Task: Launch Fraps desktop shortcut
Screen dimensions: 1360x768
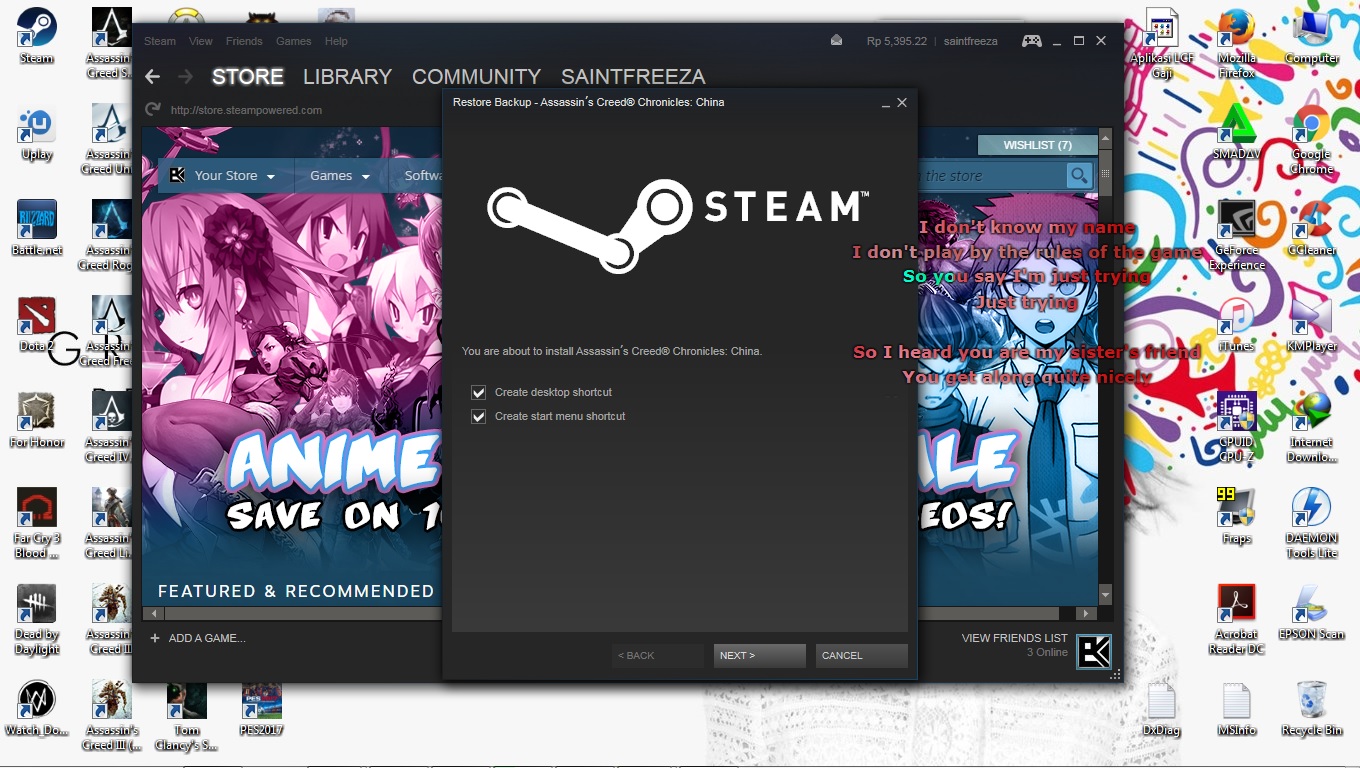Action: [1237, 516]
